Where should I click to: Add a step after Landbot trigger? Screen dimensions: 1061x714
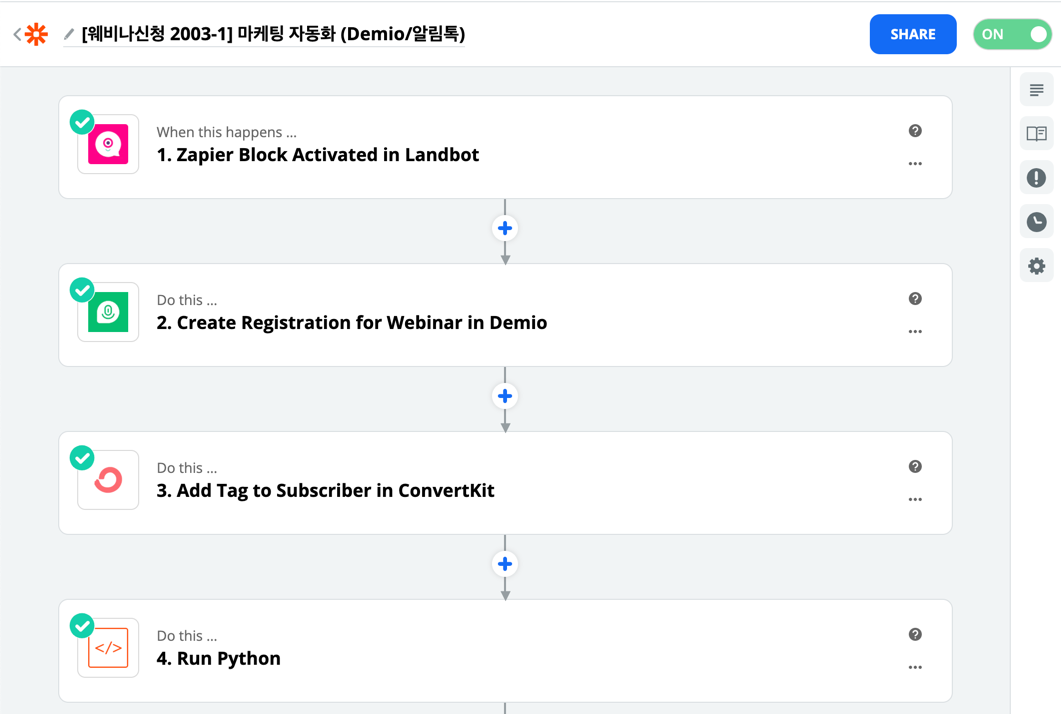point(505,228)
